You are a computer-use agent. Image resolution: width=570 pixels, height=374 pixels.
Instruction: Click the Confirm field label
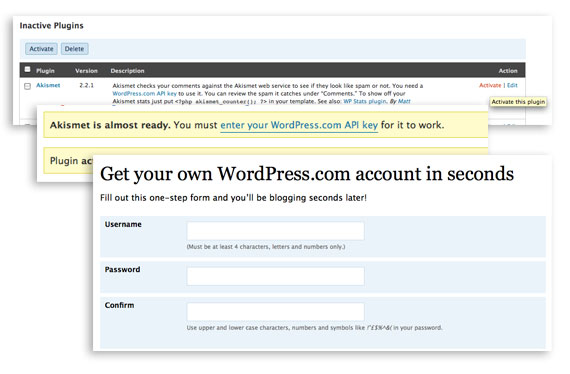click(119, 305)
